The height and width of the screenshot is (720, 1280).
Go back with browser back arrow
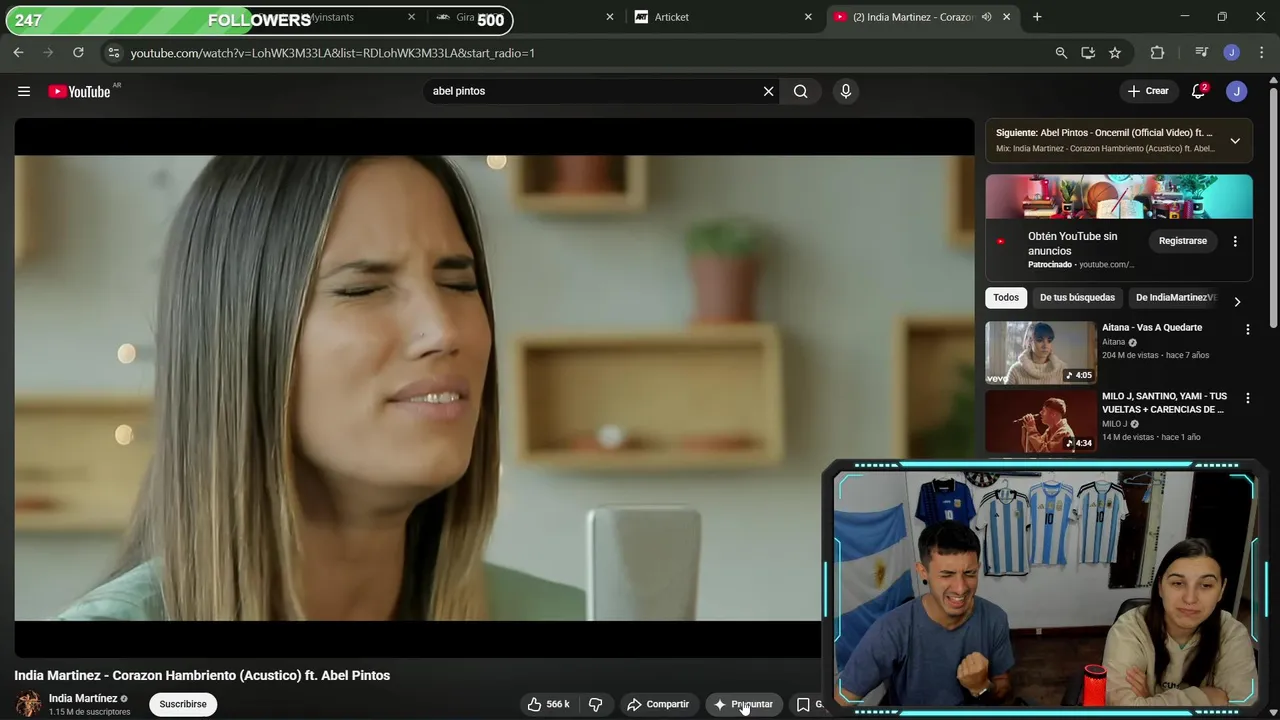pyautogui.click(x=18, y=52)
